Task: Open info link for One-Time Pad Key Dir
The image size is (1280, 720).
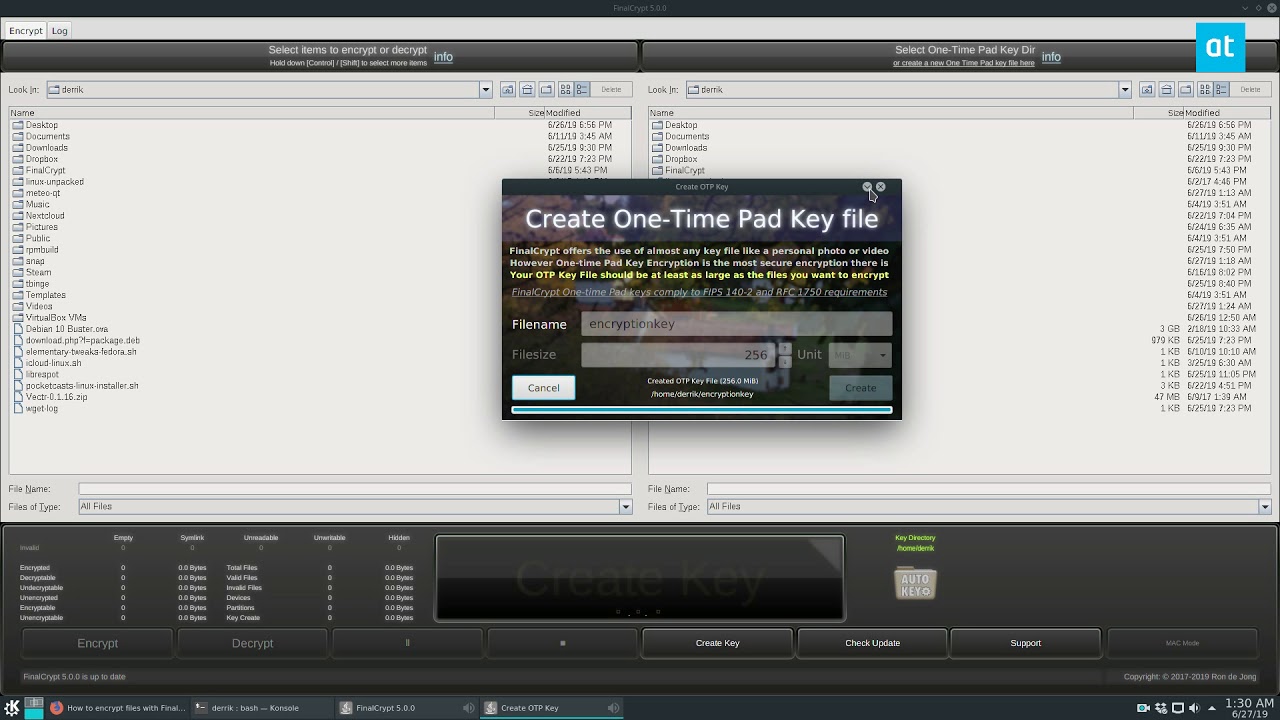Action: click(1051, 57)
